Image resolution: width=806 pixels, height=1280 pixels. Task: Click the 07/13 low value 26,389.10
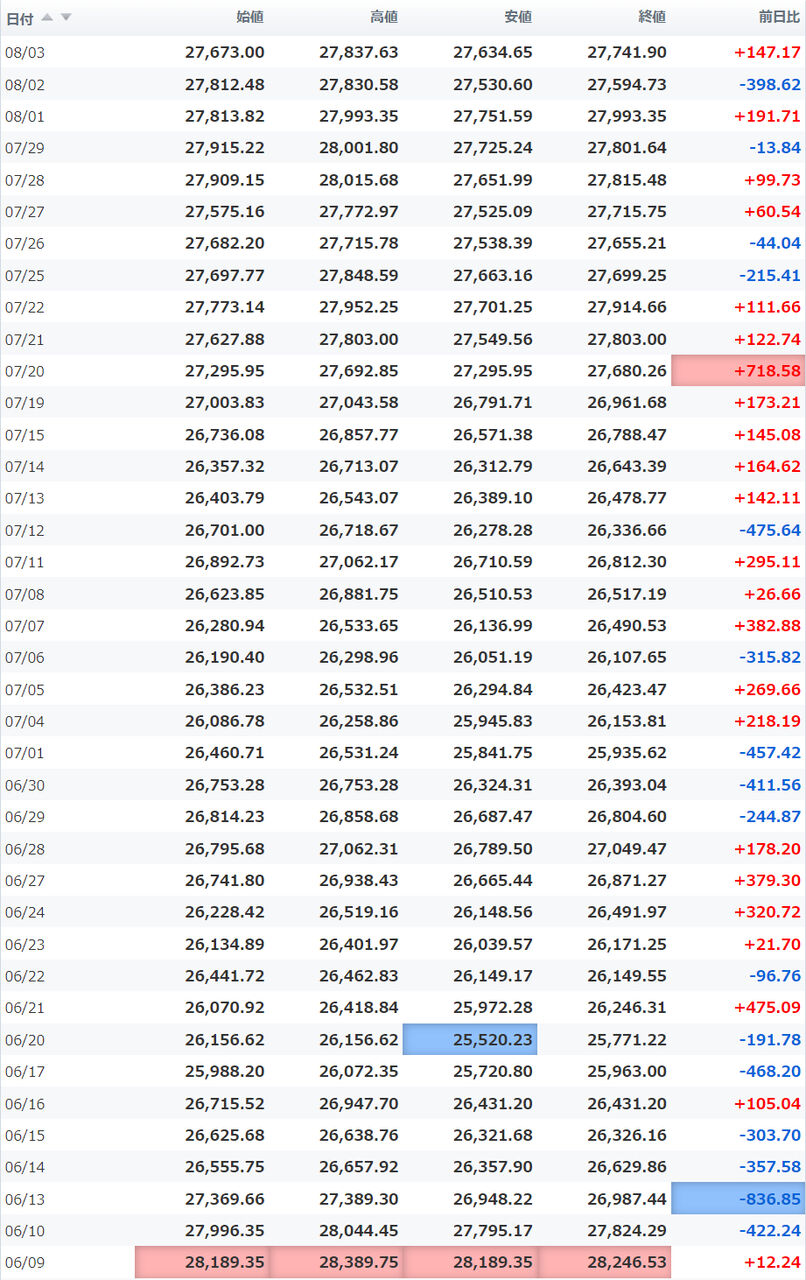pyautogui.click(x=493, y=499)
